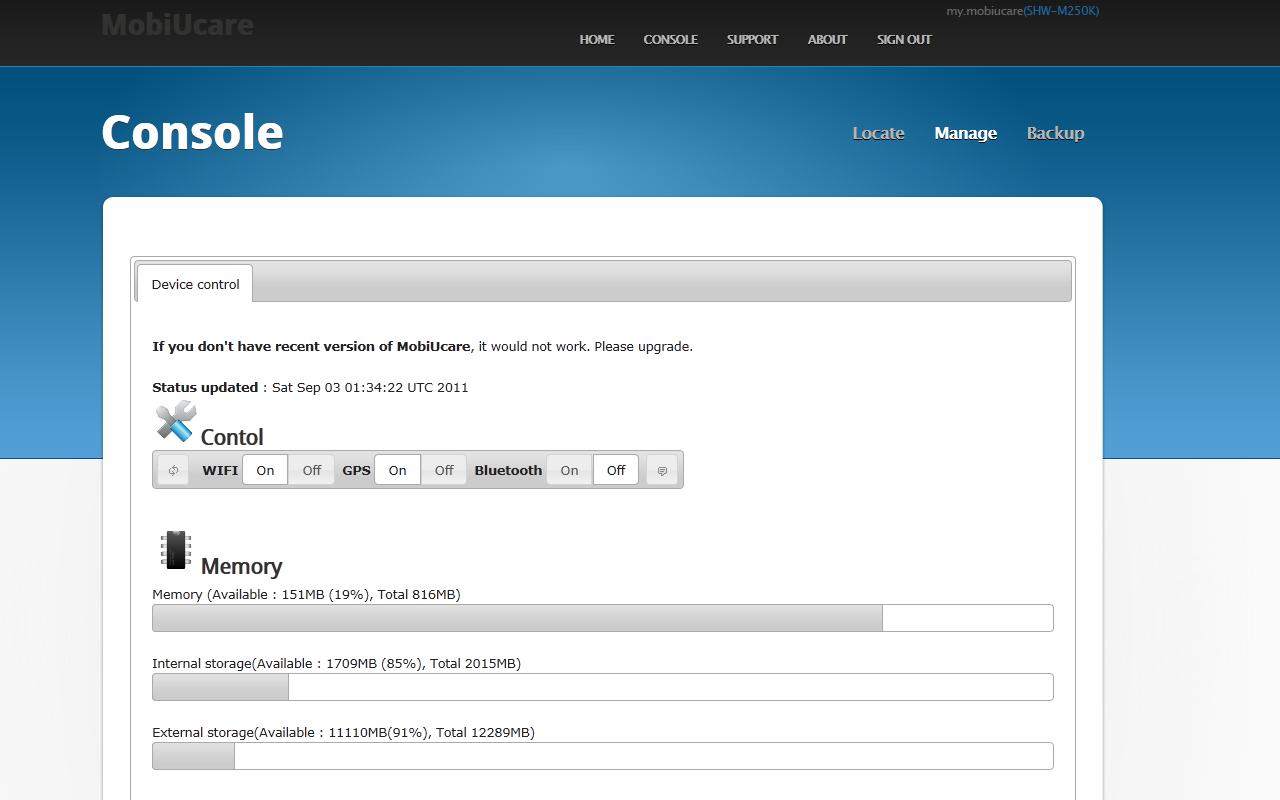
Task: Turn WIFI On
Action: click(x=265, y=470)
